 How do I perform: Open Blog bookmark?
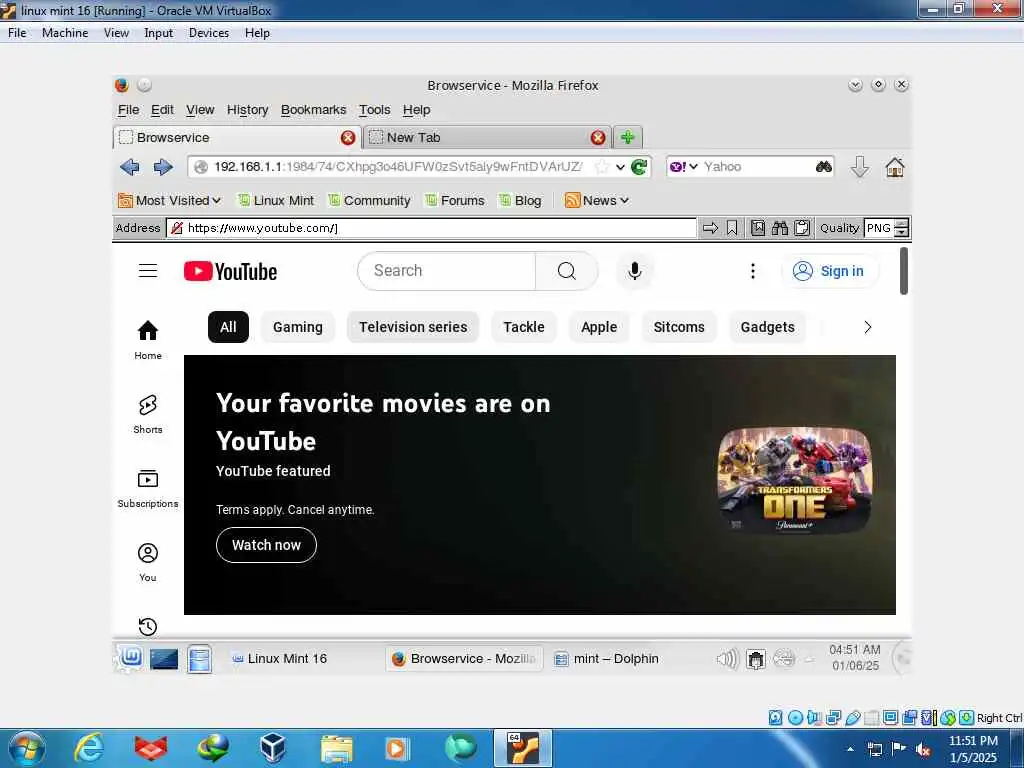click(x=520, y=200)
